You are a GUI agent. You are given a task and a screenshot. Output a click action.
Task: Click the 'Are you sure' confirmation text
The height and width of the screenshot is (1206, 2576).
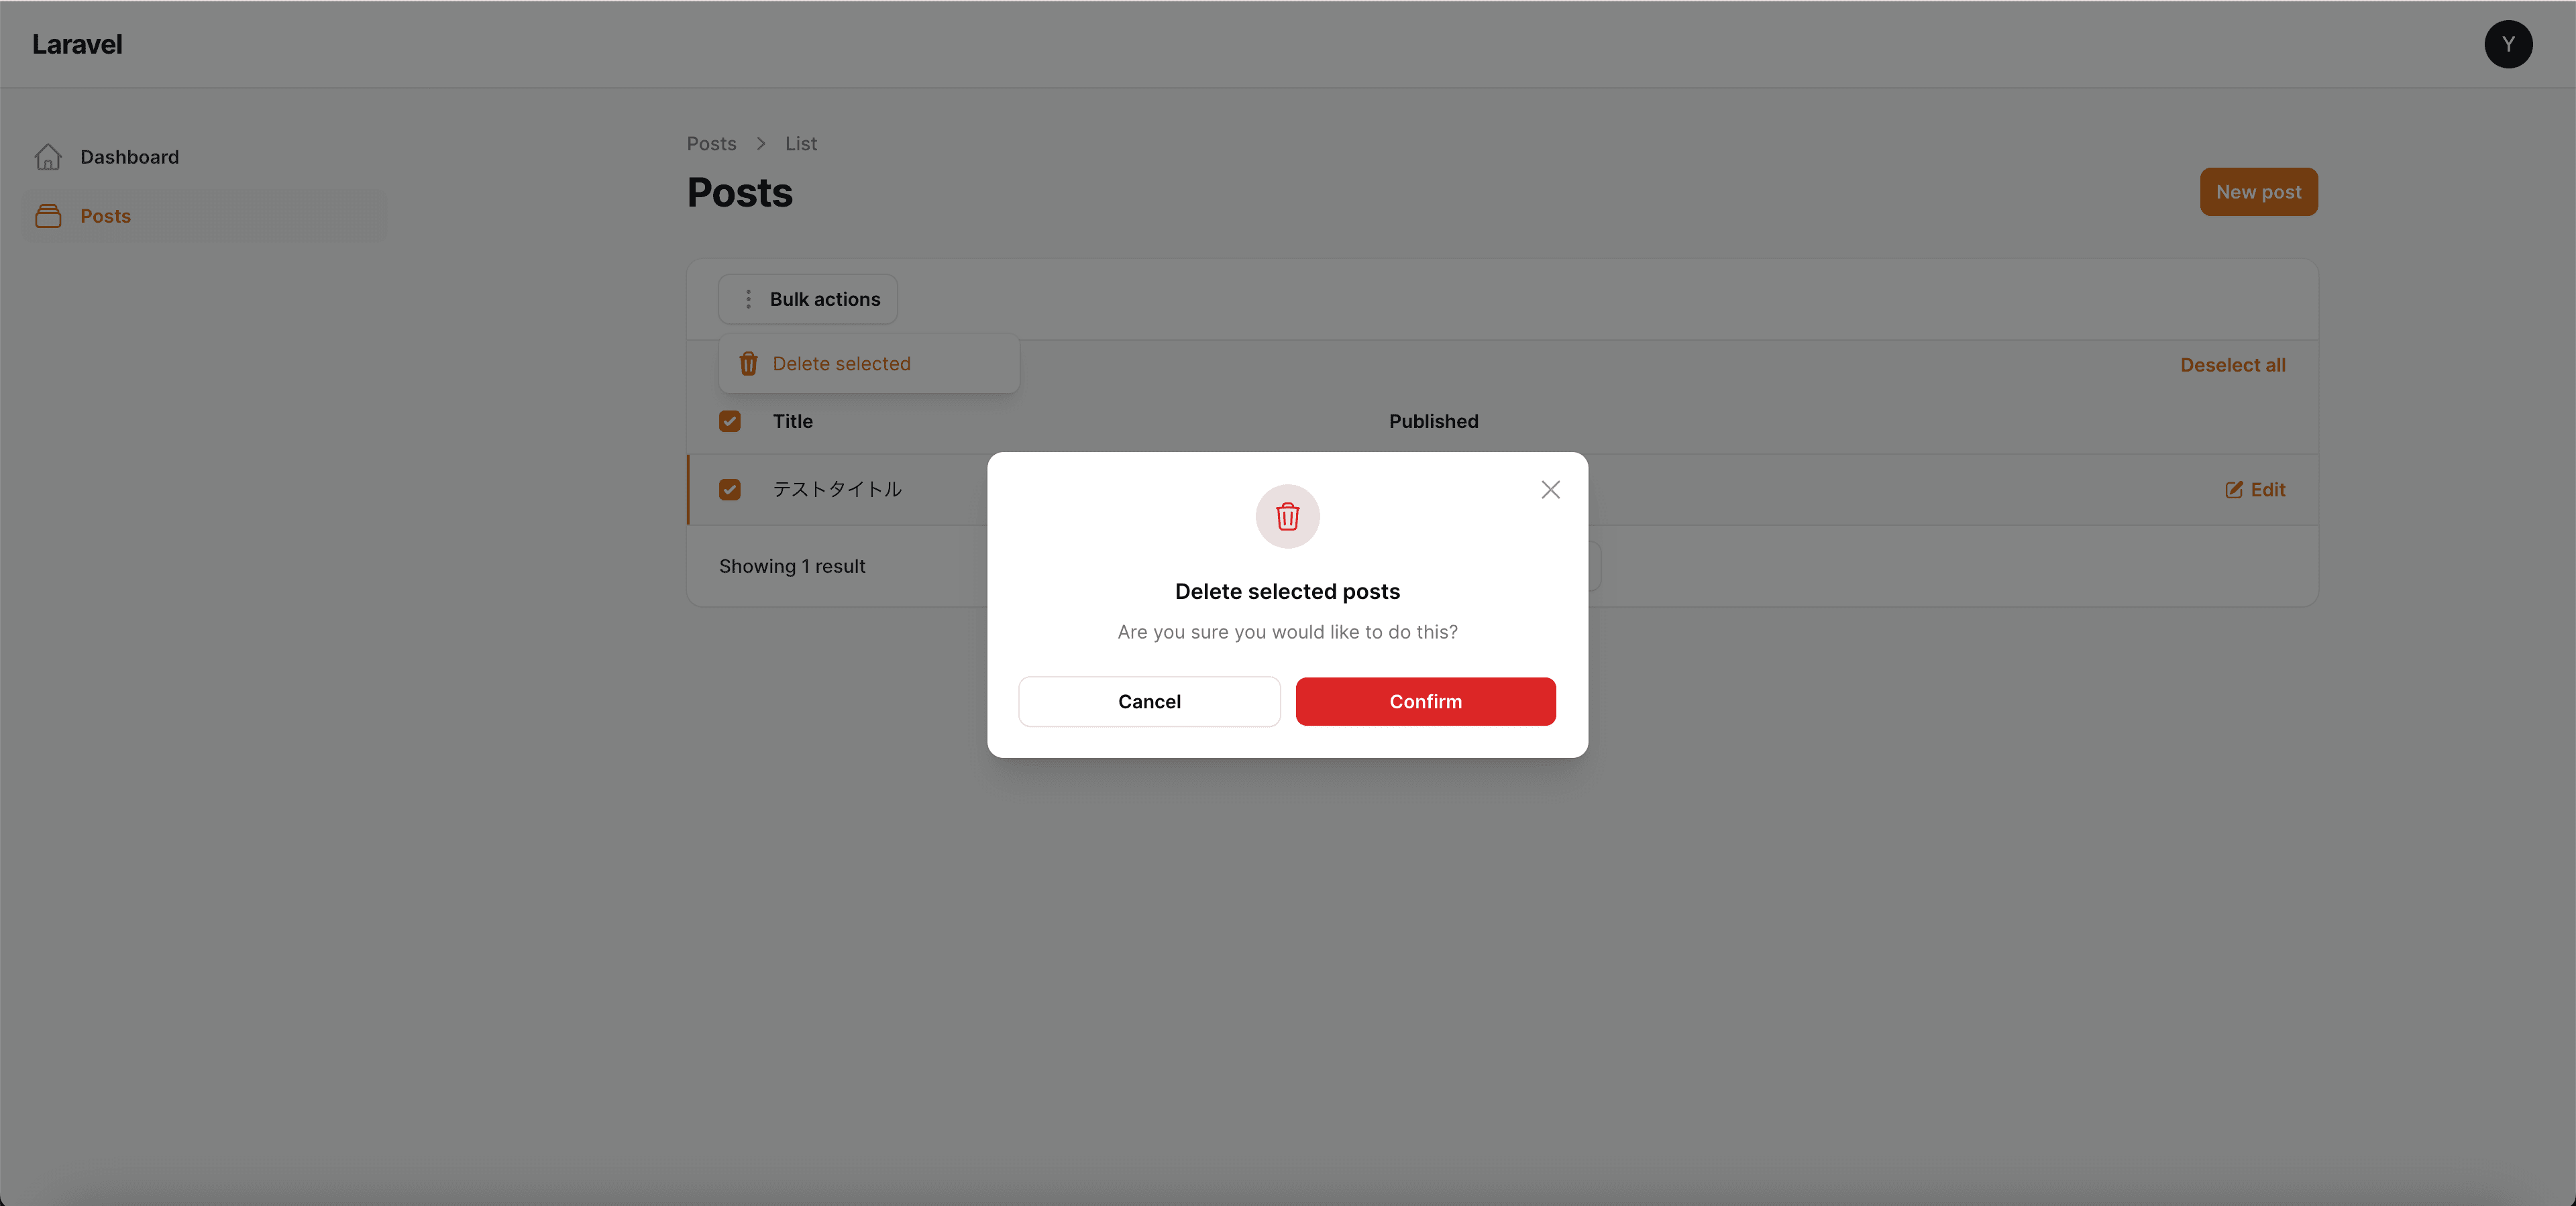click(1287, 632)
